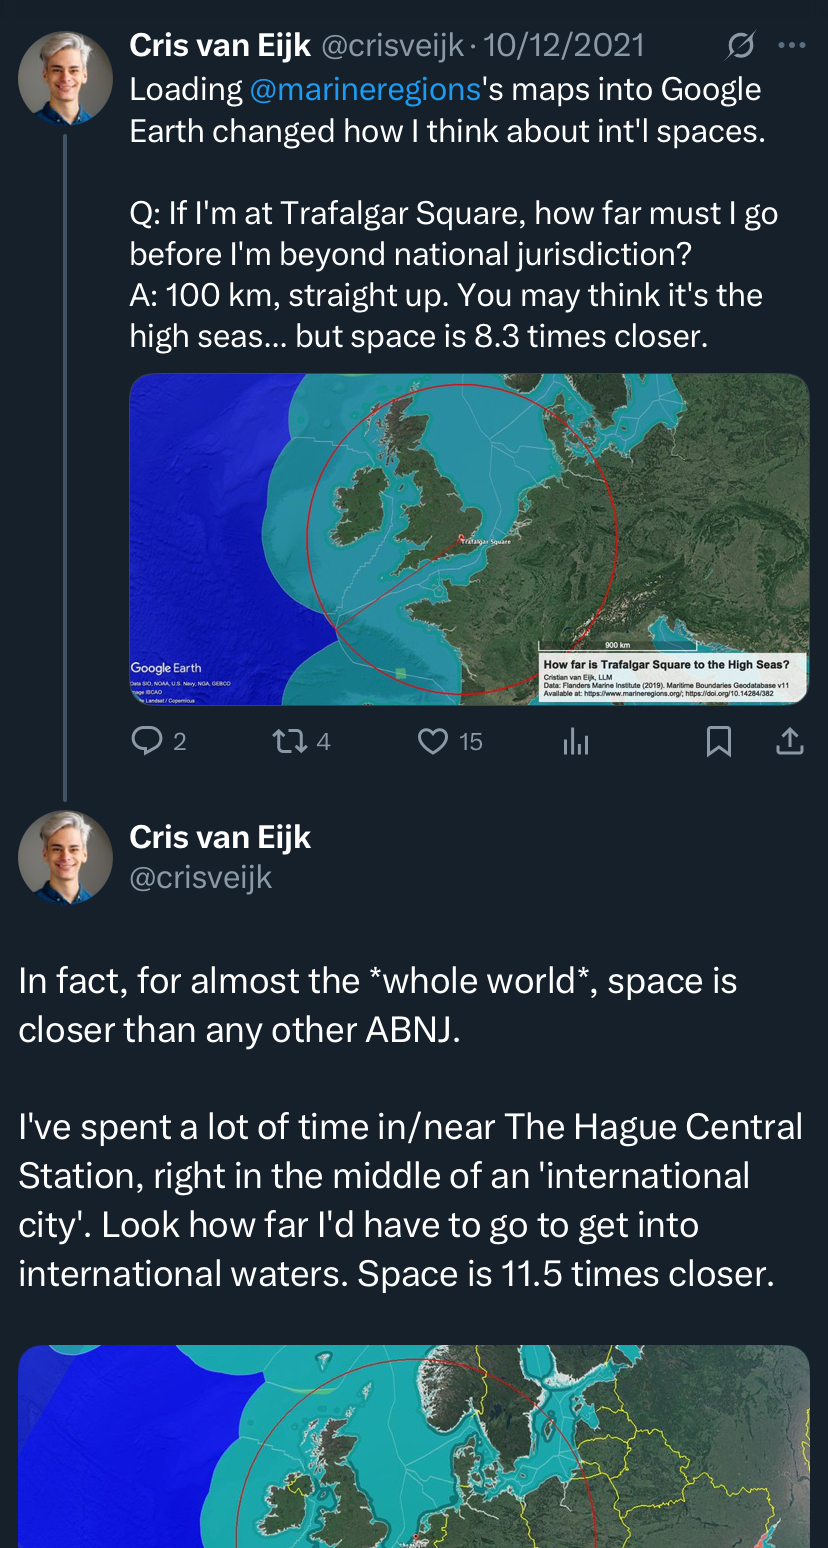Tap the 10/12/2021 tweet date
Viewport: 828px width, 1548px height.
click(564, 46)
